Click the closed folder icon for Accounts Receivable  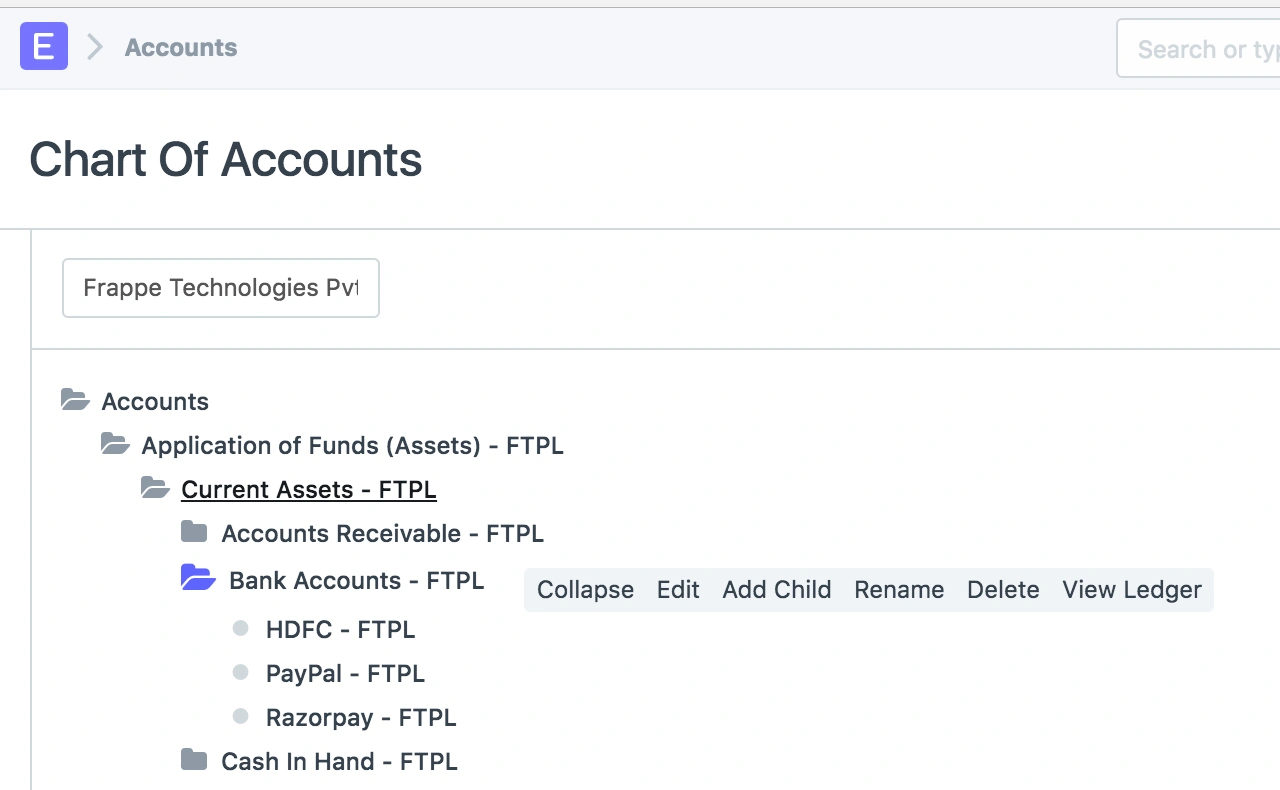(x=194, y=531)
